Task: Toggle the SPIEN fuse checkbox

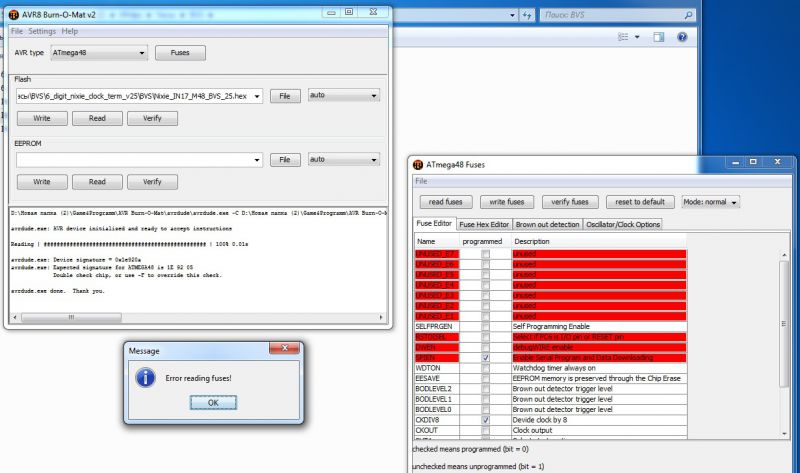Action: click(486, 357)
